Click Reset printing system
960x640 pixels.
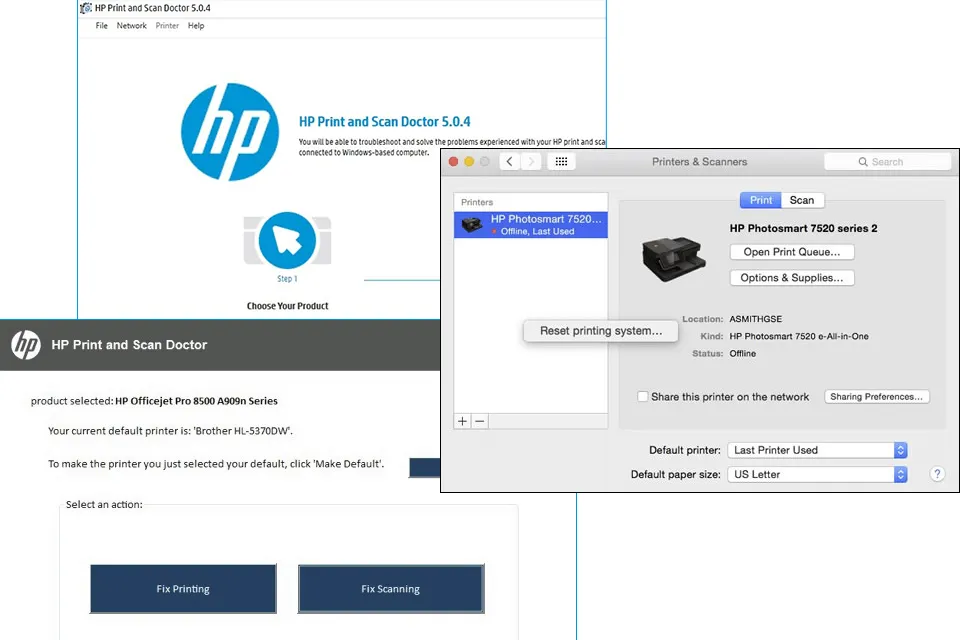click(x=600, y=330)
